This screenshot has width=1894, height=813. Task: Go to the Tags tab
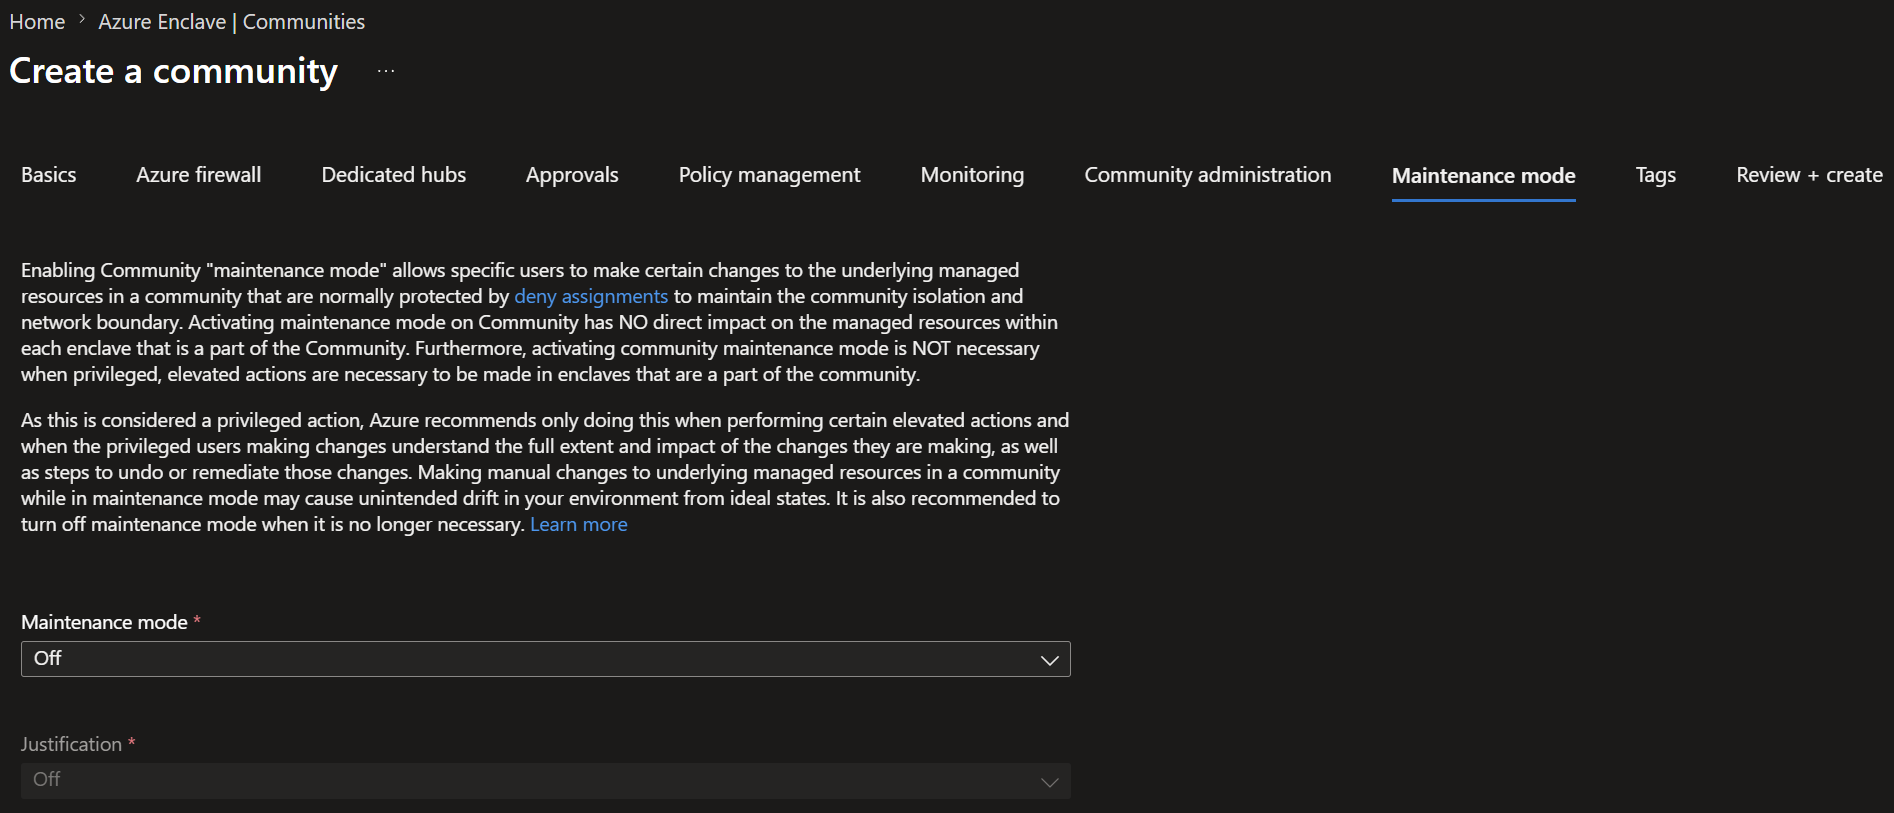point(1656,175)
